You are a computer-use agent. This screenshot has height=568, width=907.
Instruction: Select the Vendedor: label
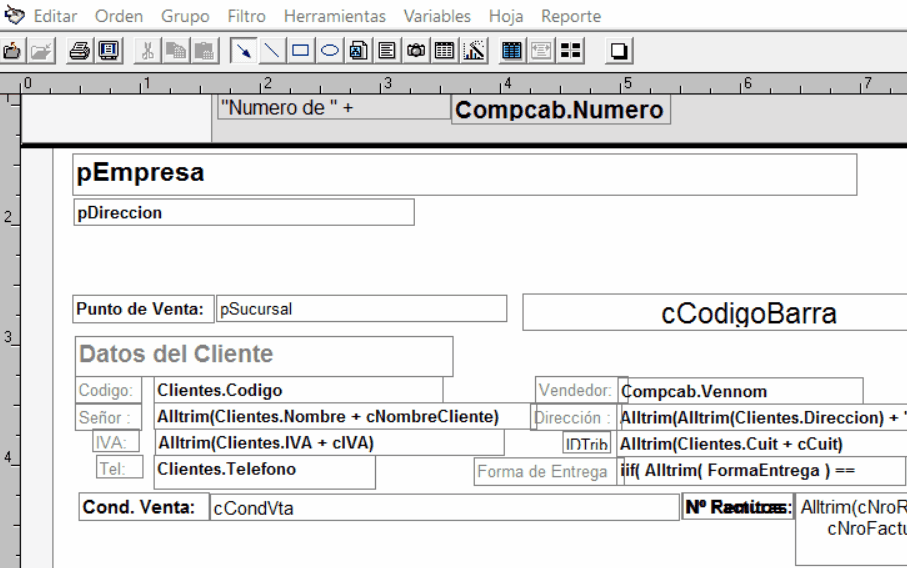576,390
